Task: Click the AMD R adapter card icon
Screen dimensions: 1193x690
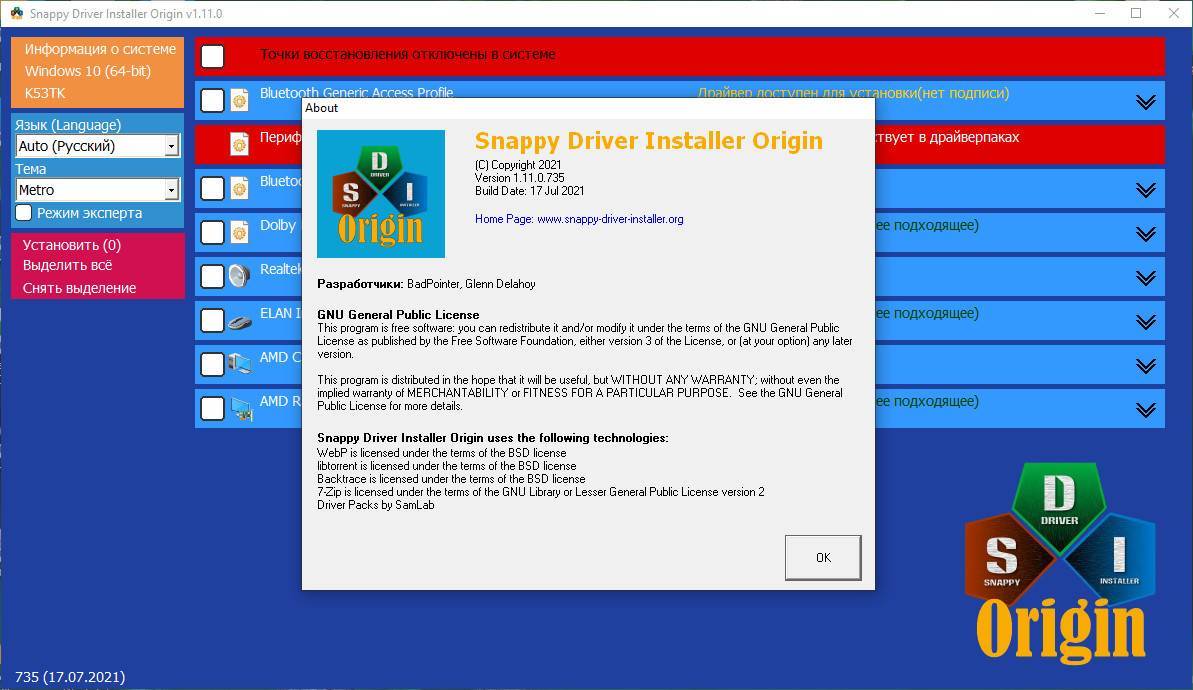Action: point(239,408)
